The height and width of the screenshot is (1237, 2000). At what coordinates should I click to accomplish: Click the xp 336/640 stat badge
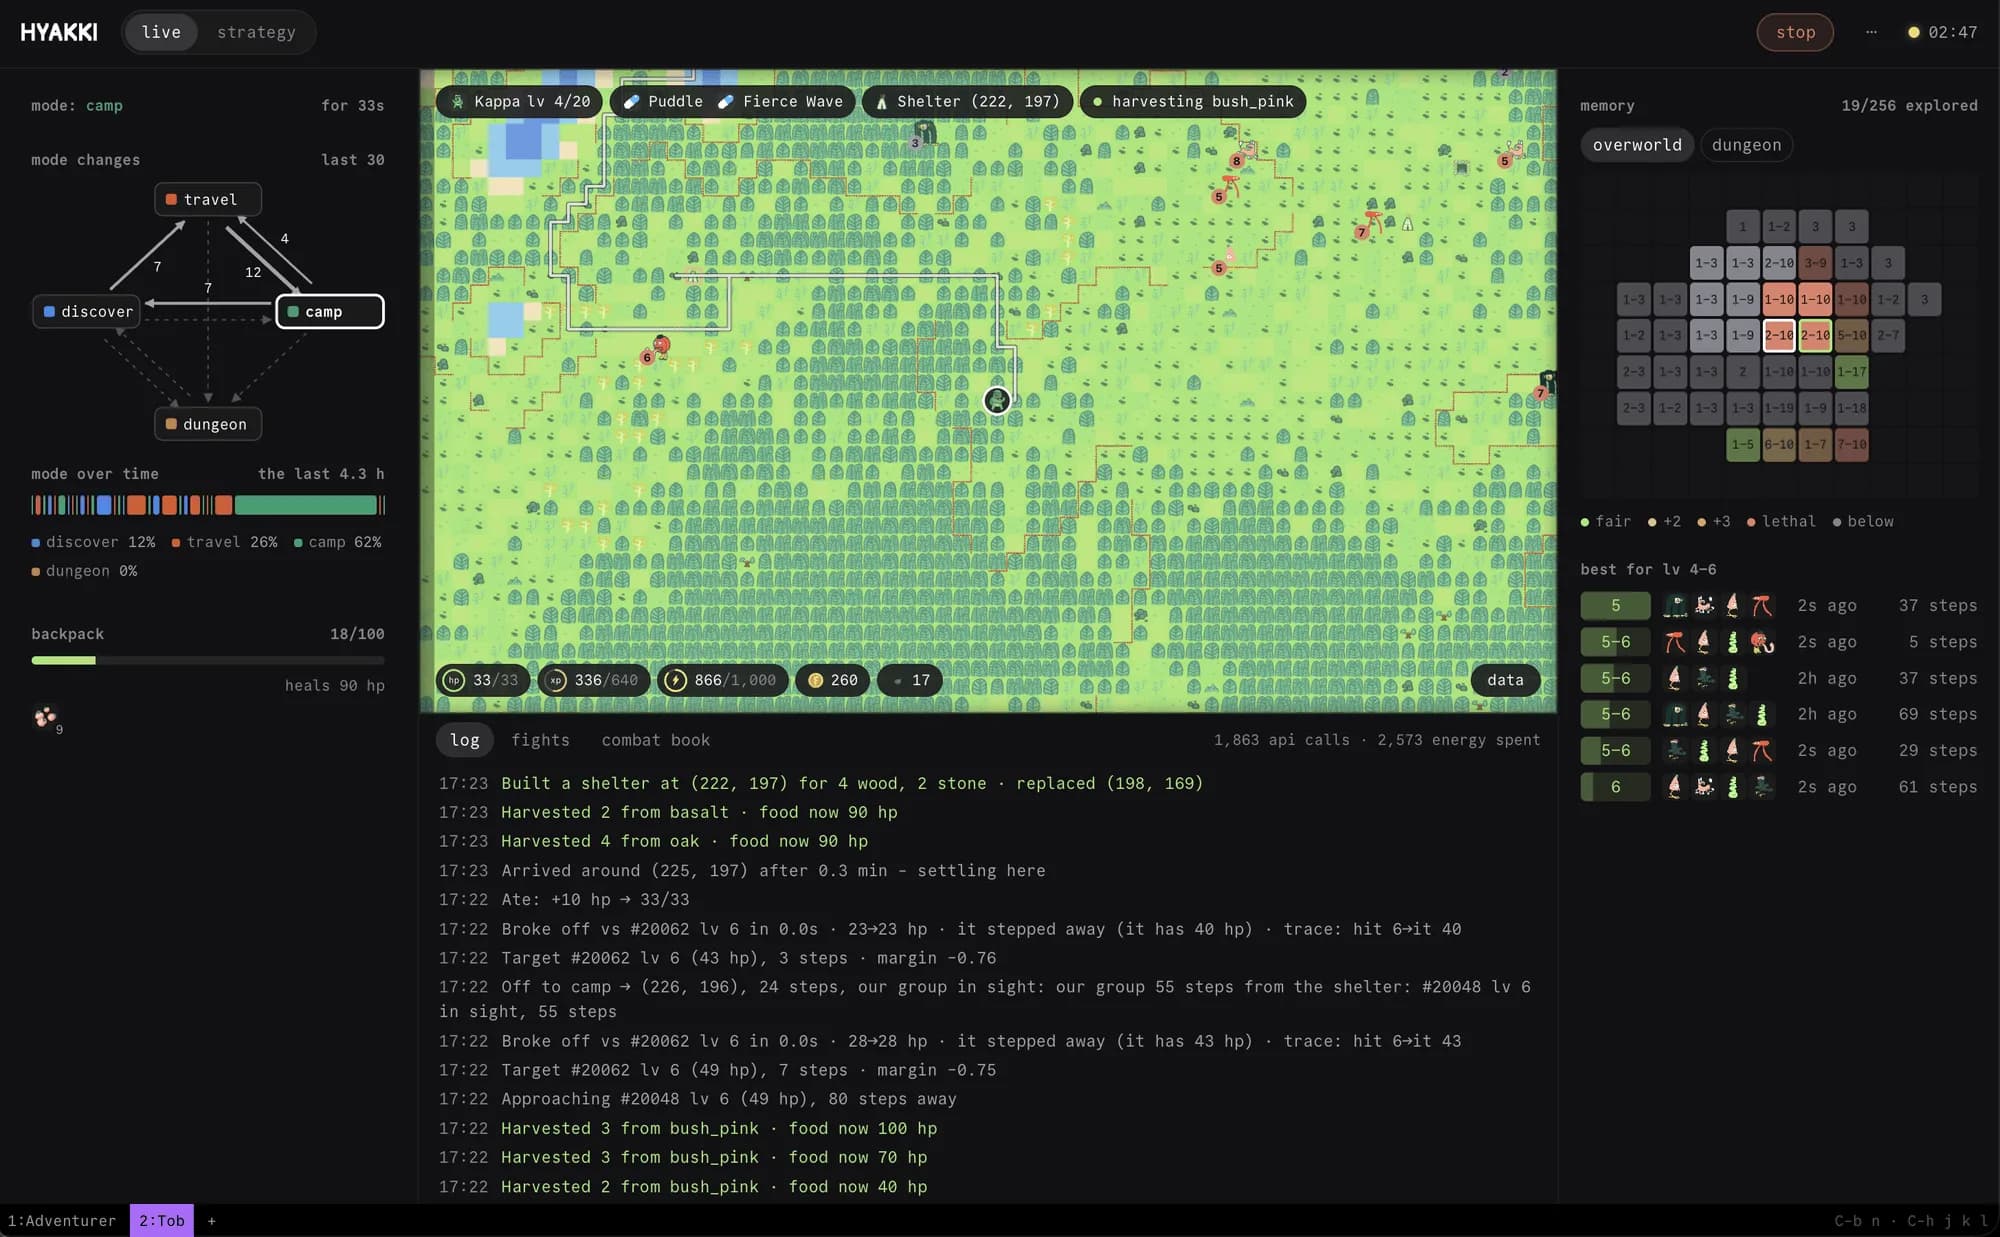pyautogui.click(x=593, y=680)
